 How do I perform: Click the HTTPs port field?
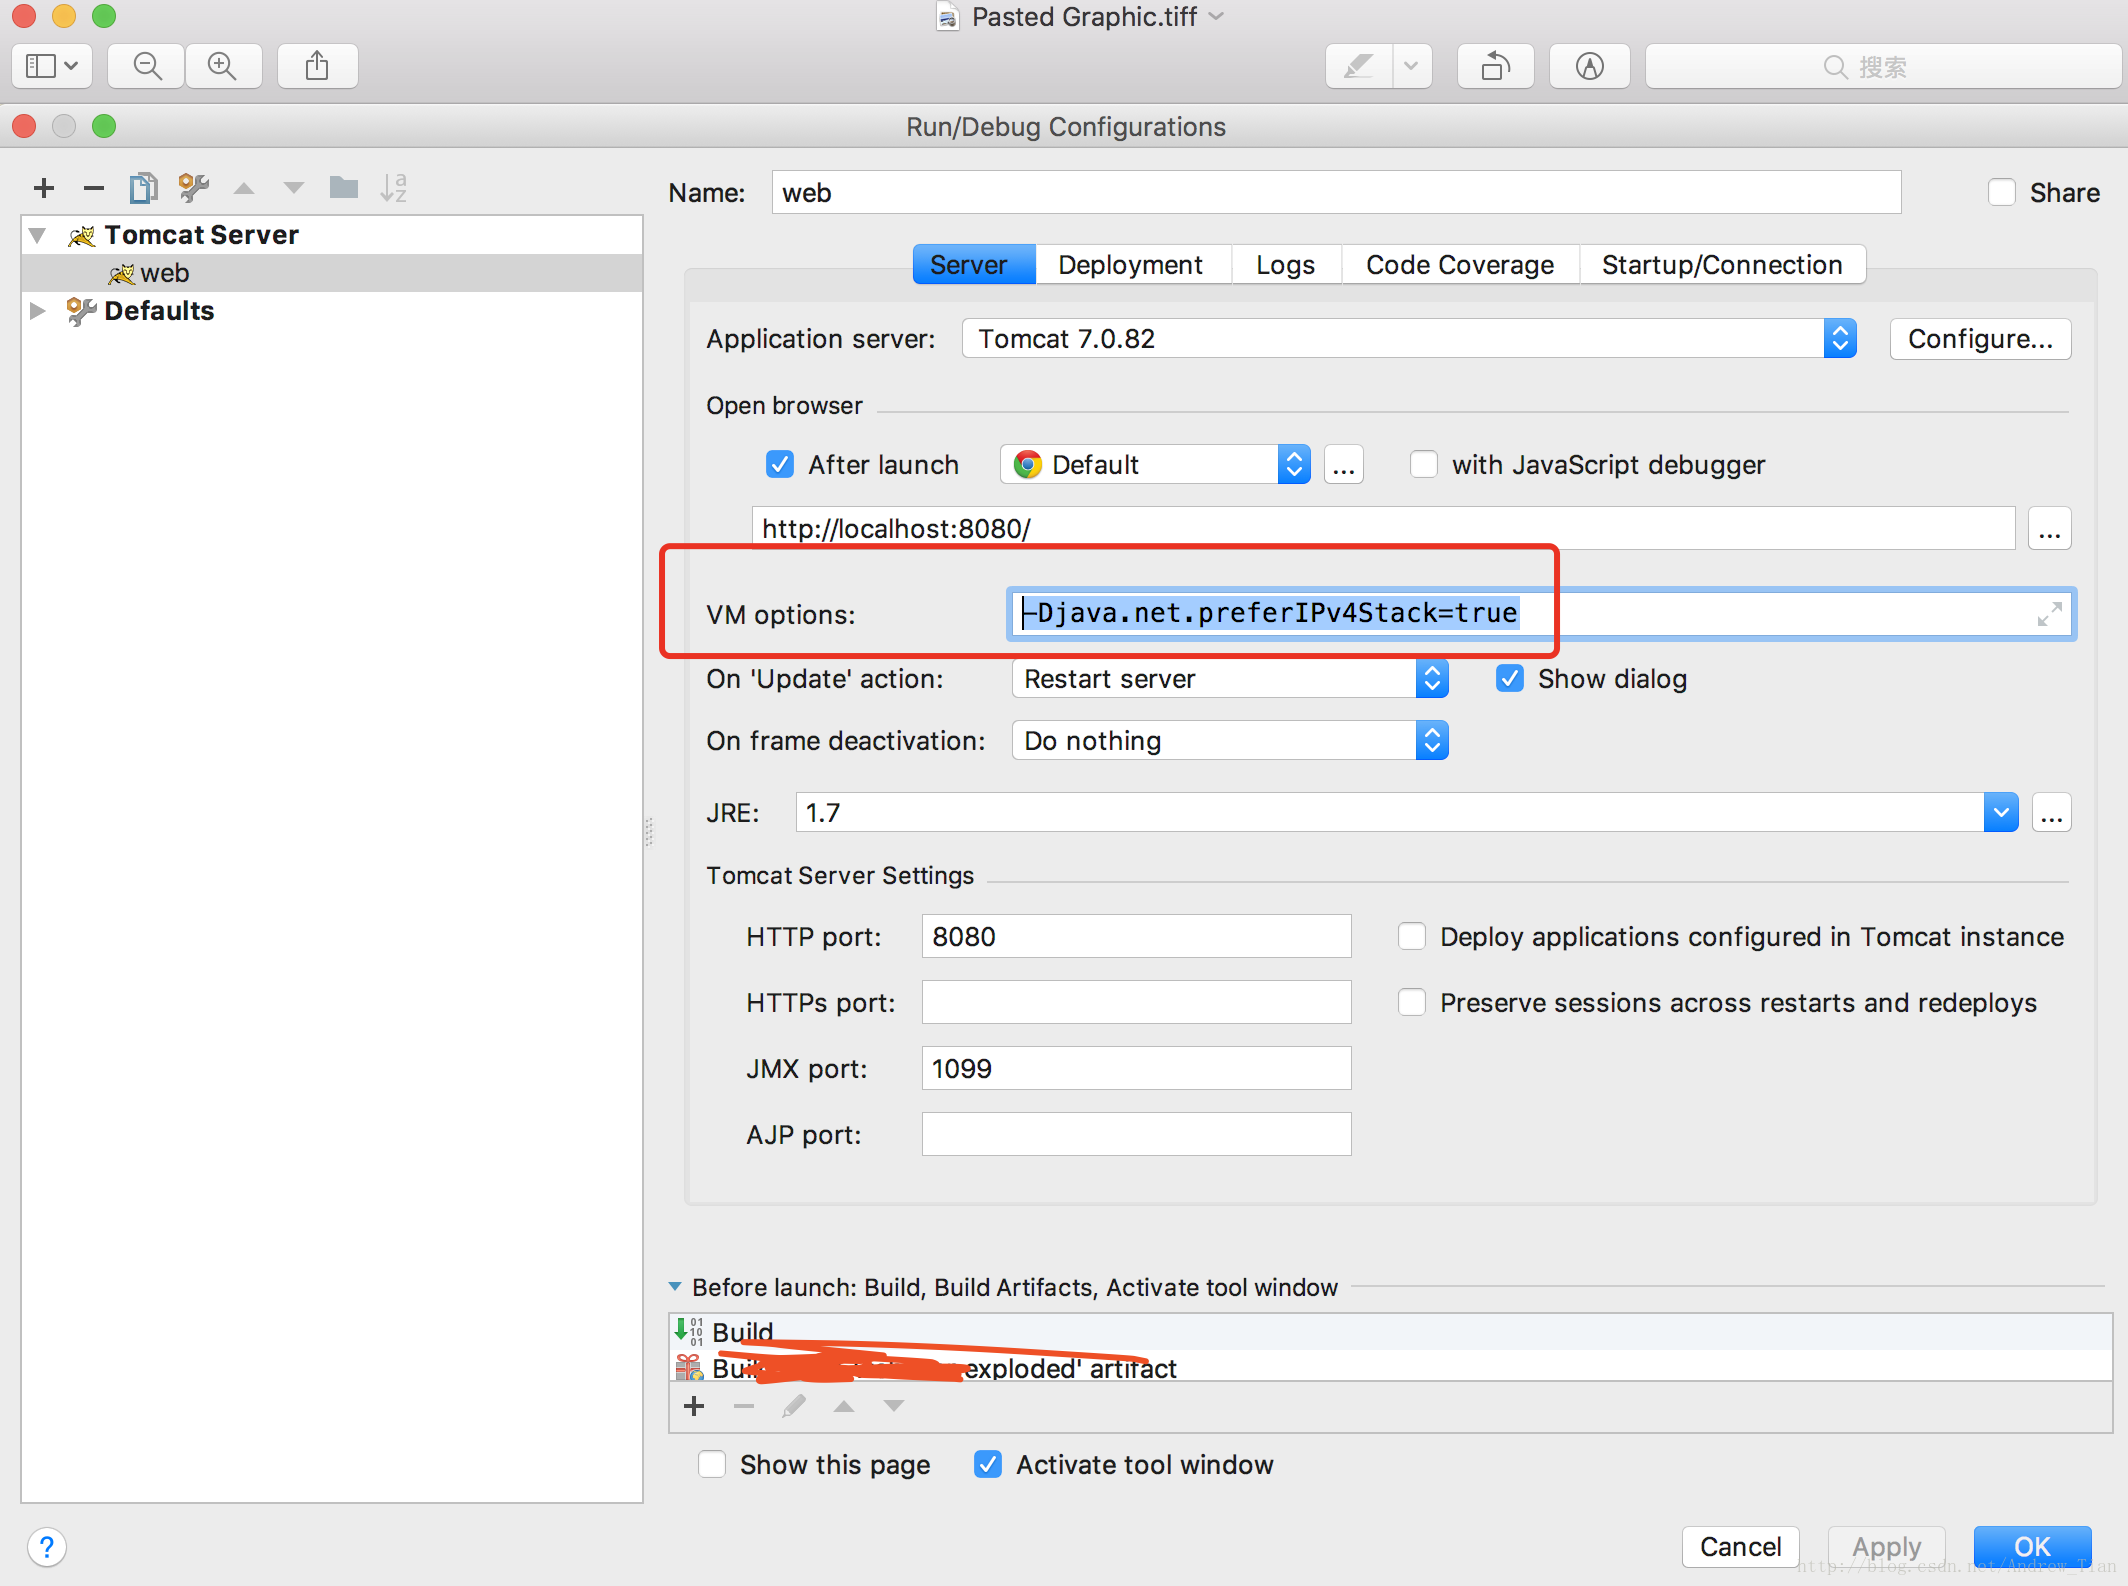[x=1136, y=1003]
